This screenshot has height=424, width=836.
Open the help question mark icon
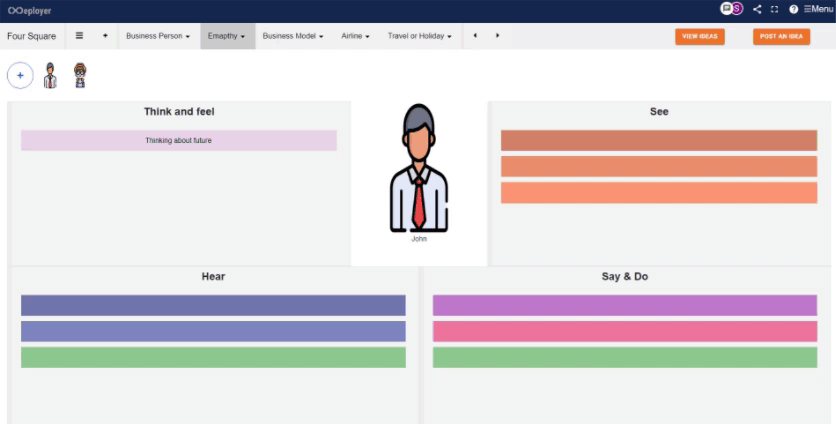793,9
